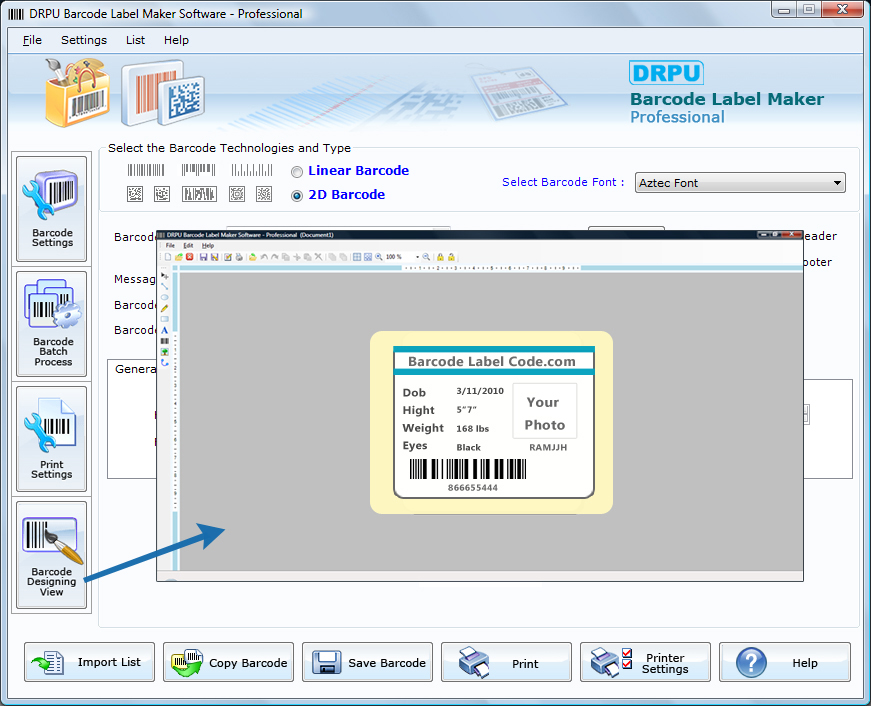This screenshot has width=871, height=706.
Task: Select the Line drawing tool
Action: 165,287
